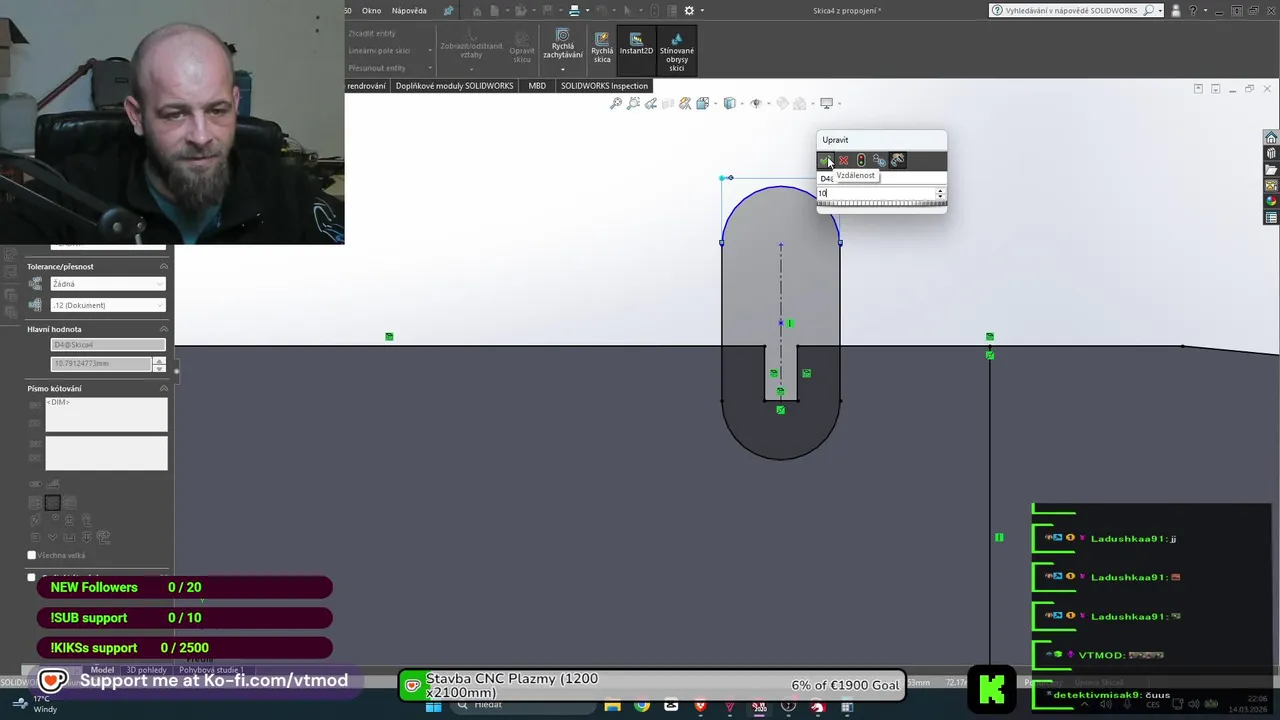
Task: Click Previous view icon in view toolbar
Action: pyautogui.click(x=651, y=103)
